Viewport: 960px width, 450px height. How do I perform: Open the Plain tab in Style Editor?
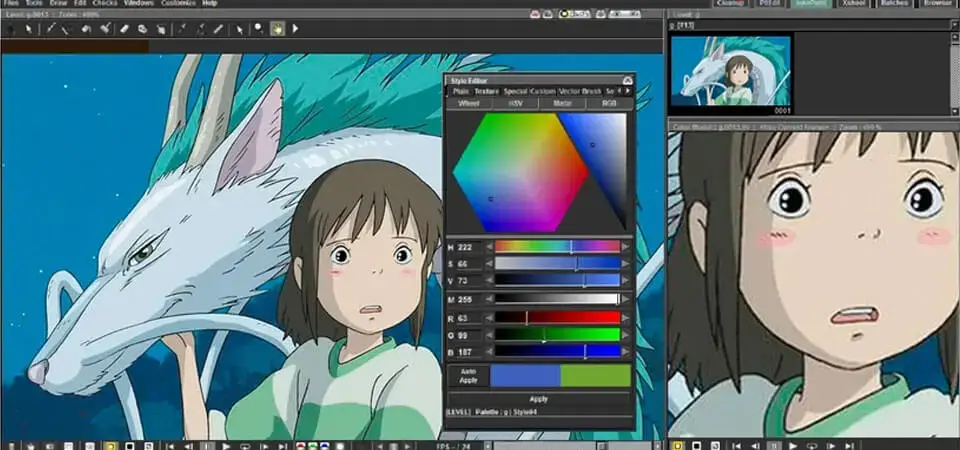pos(461,91)
